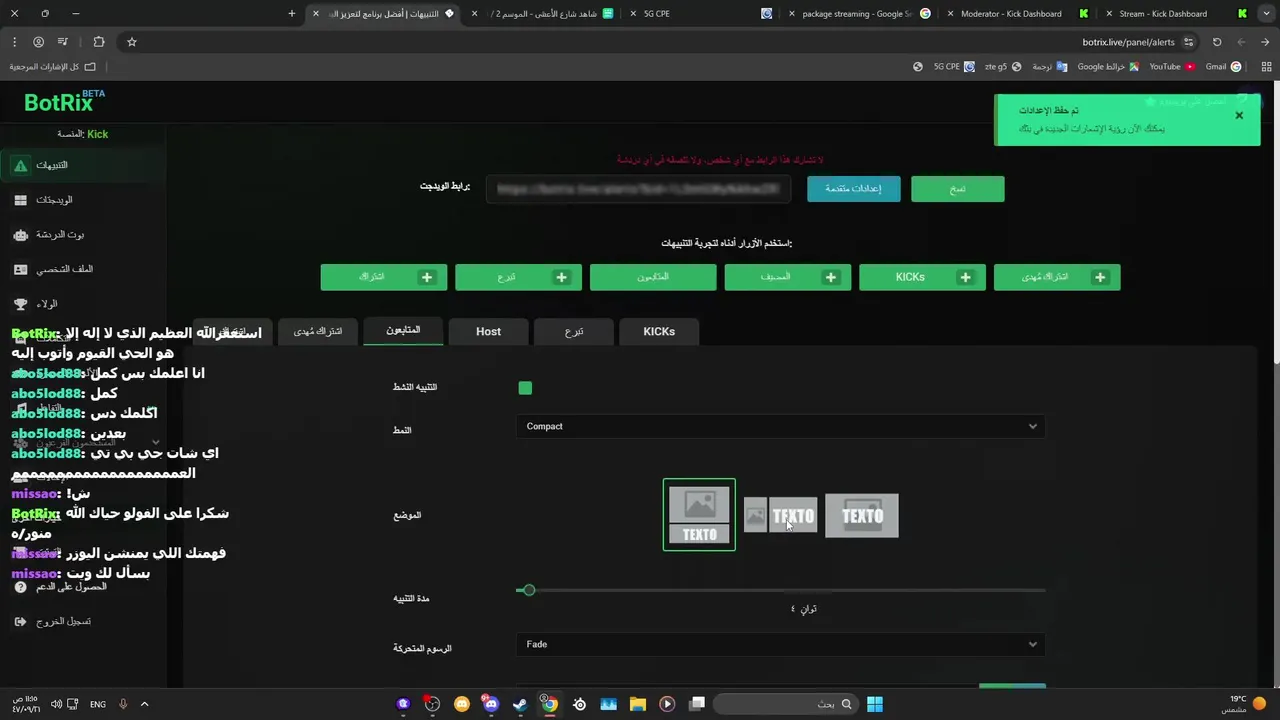Open the YouTube bookmark

pyautogui.click(x=1171, y=67)
